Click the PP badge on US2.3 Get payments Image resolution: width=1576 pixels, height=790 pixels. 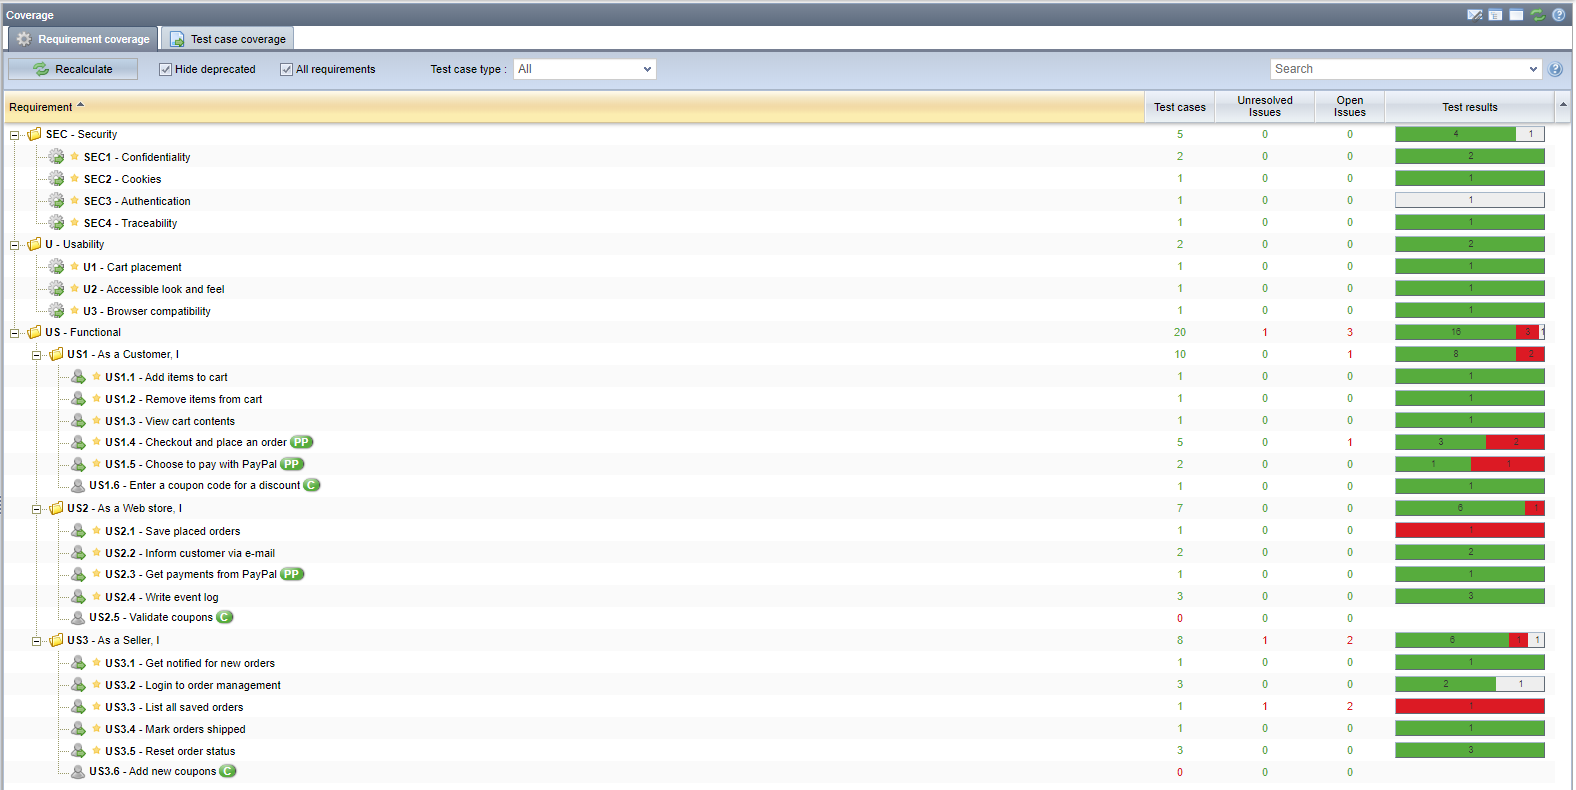click(x=291, y=574)
